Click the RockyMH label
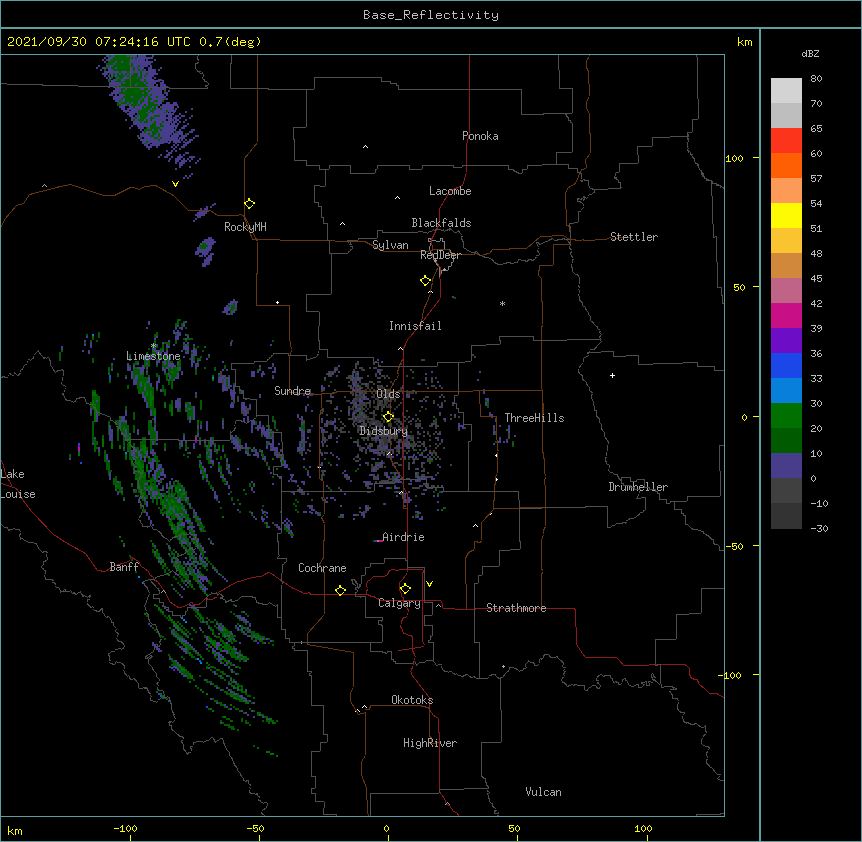The image size is (862, 842). click(x=245, y=227)
